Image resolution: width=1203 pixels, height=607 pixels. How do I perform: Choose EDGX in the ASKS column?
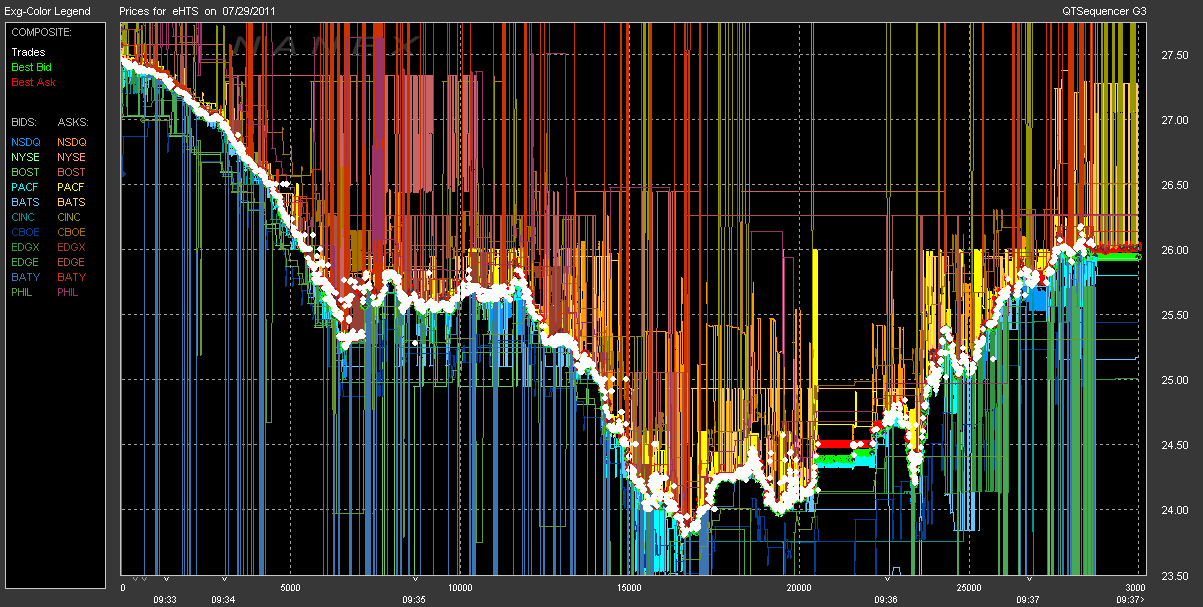pyautogui.click(x=71, y=247)
